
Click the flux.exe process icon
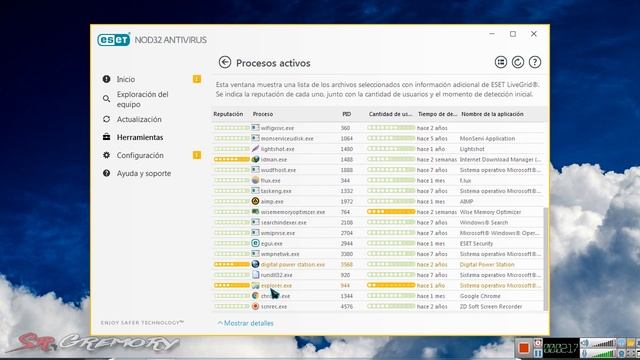pyautogui.click(x=256, y=180)
